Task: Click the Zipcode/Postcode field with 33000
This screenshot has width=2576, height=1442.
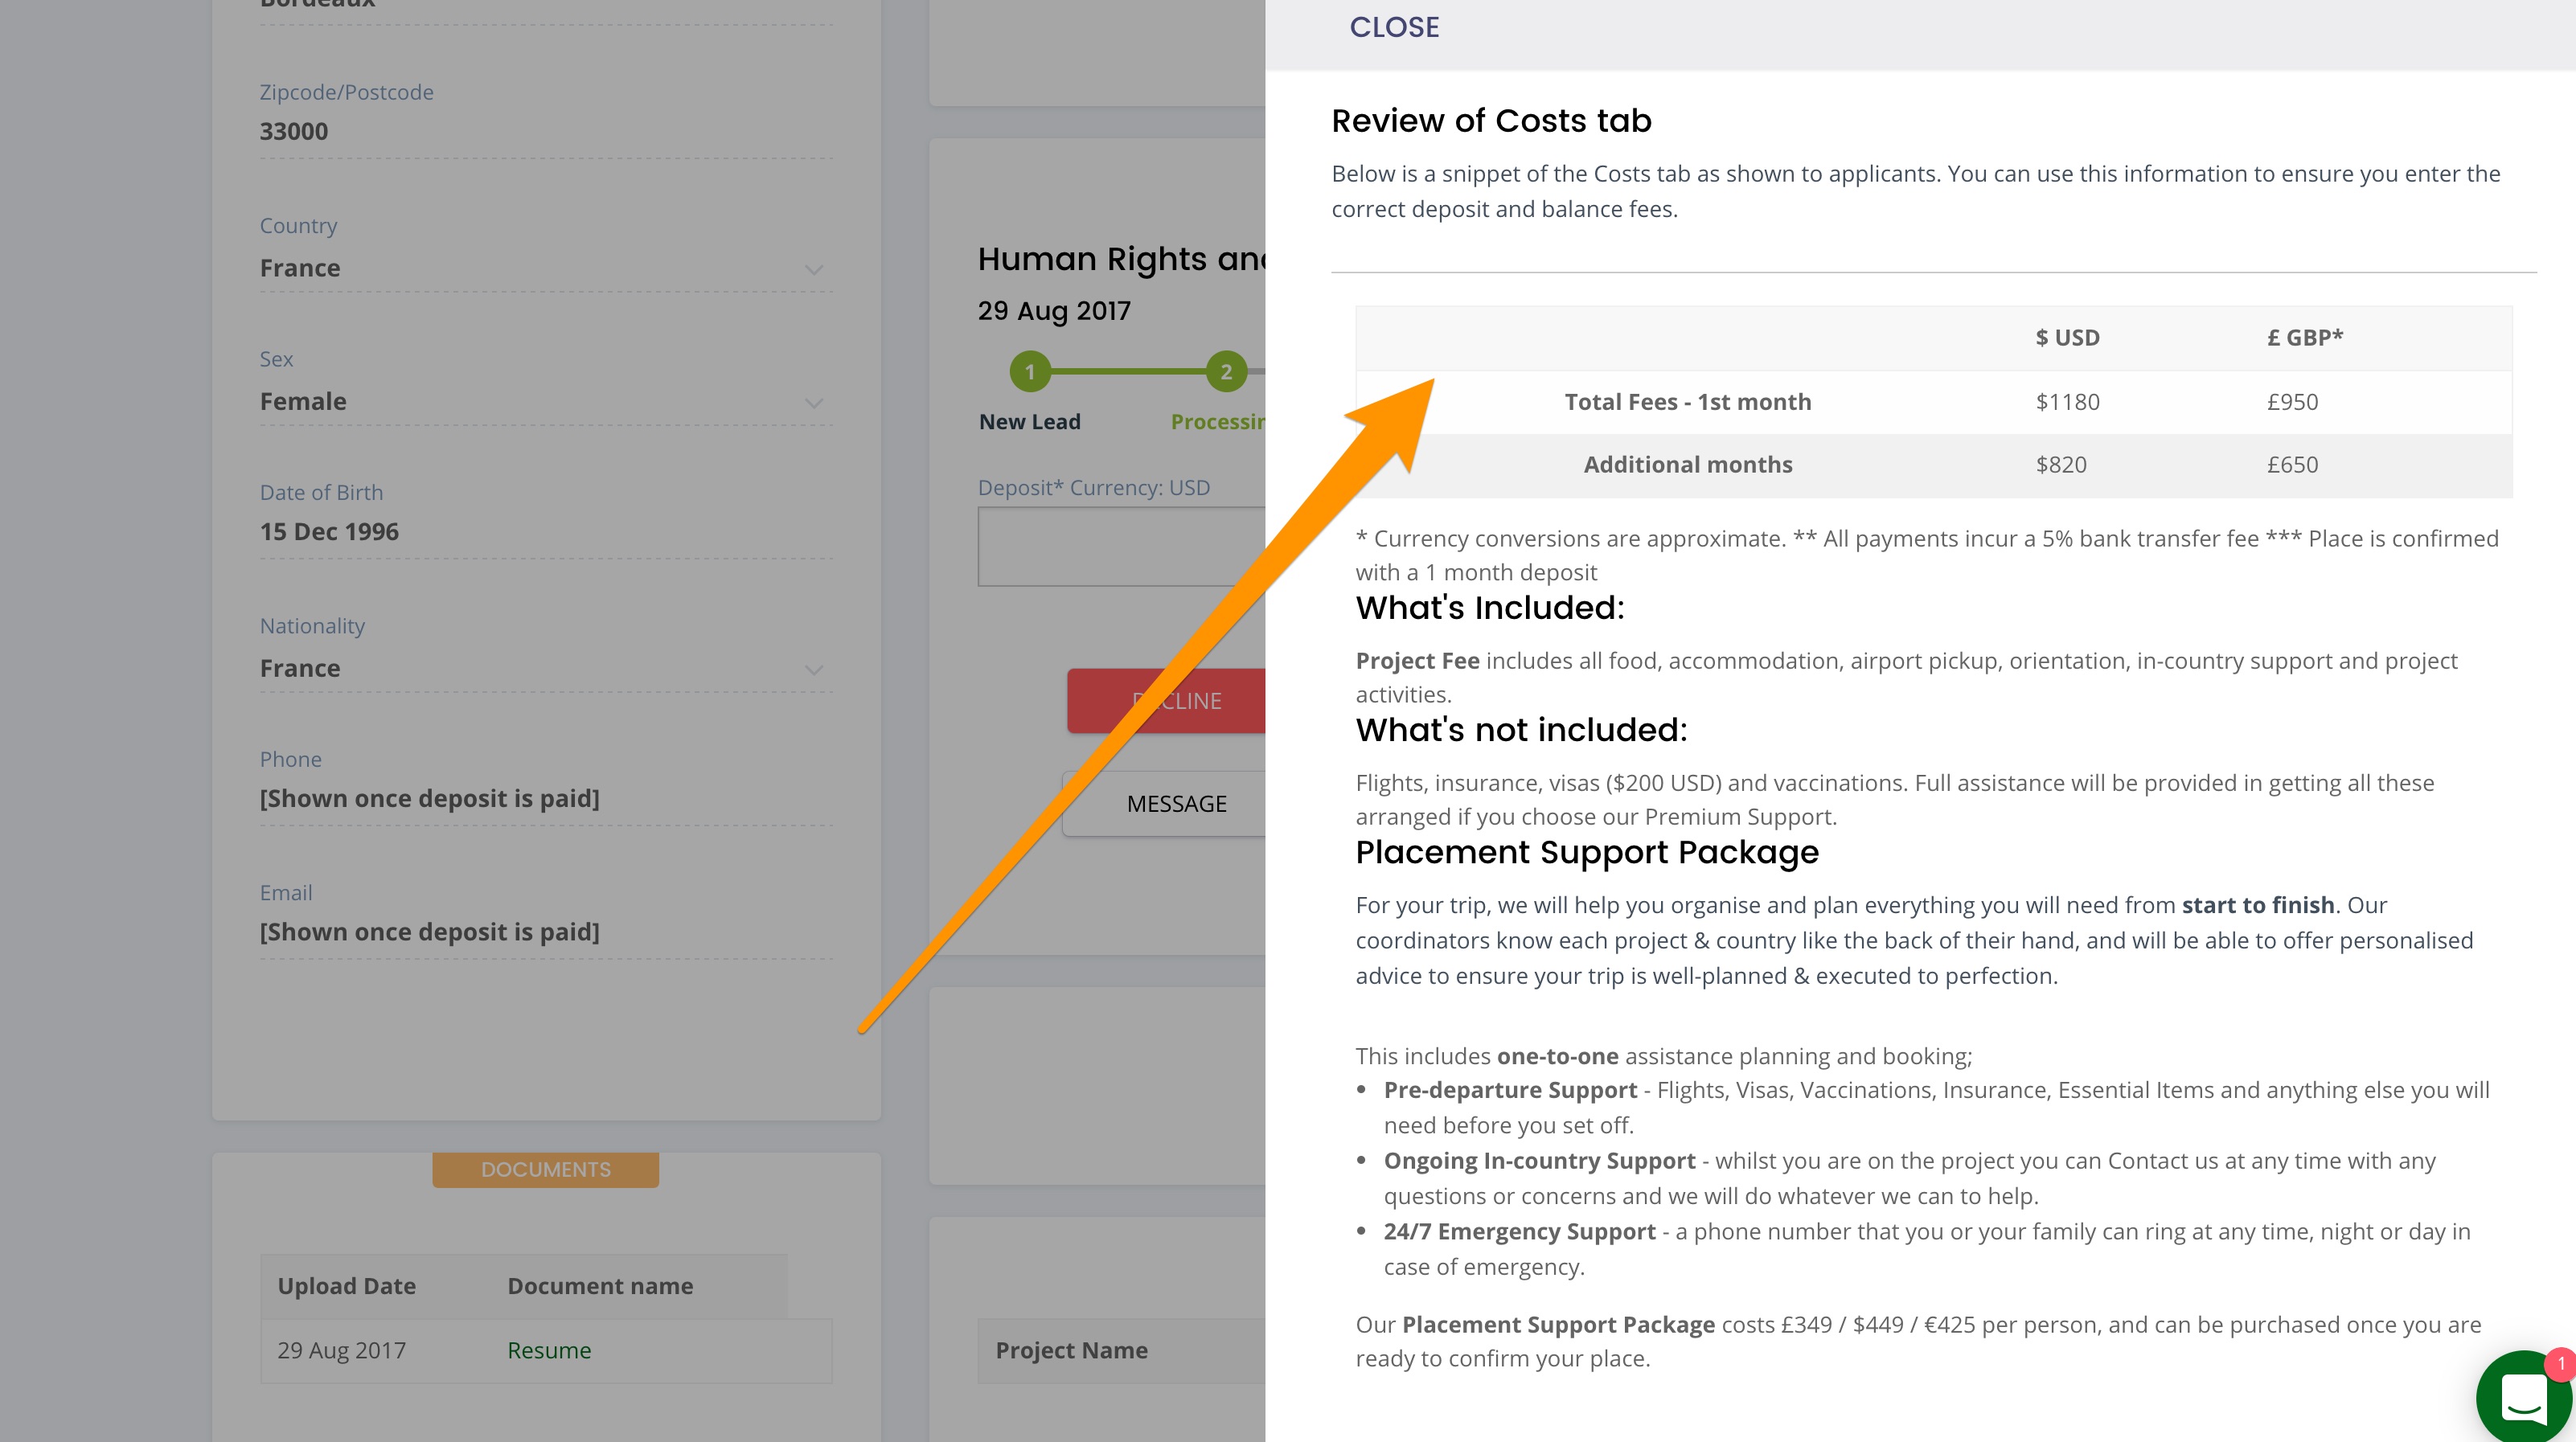Action: coord(545,132)
